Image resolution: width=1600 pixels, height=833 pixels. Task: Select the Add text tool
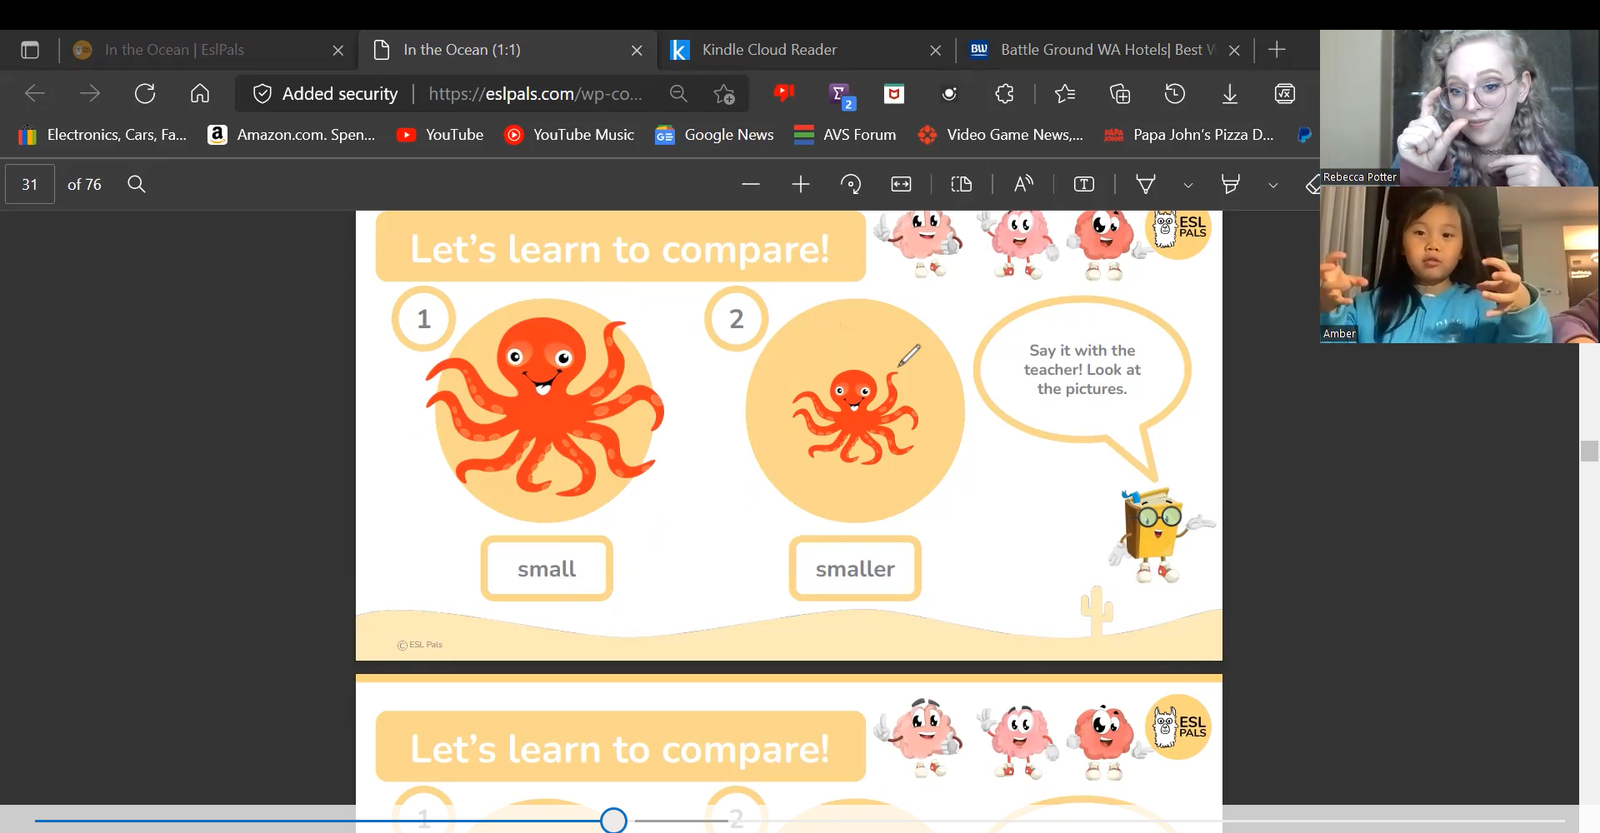coord(1084,184)
